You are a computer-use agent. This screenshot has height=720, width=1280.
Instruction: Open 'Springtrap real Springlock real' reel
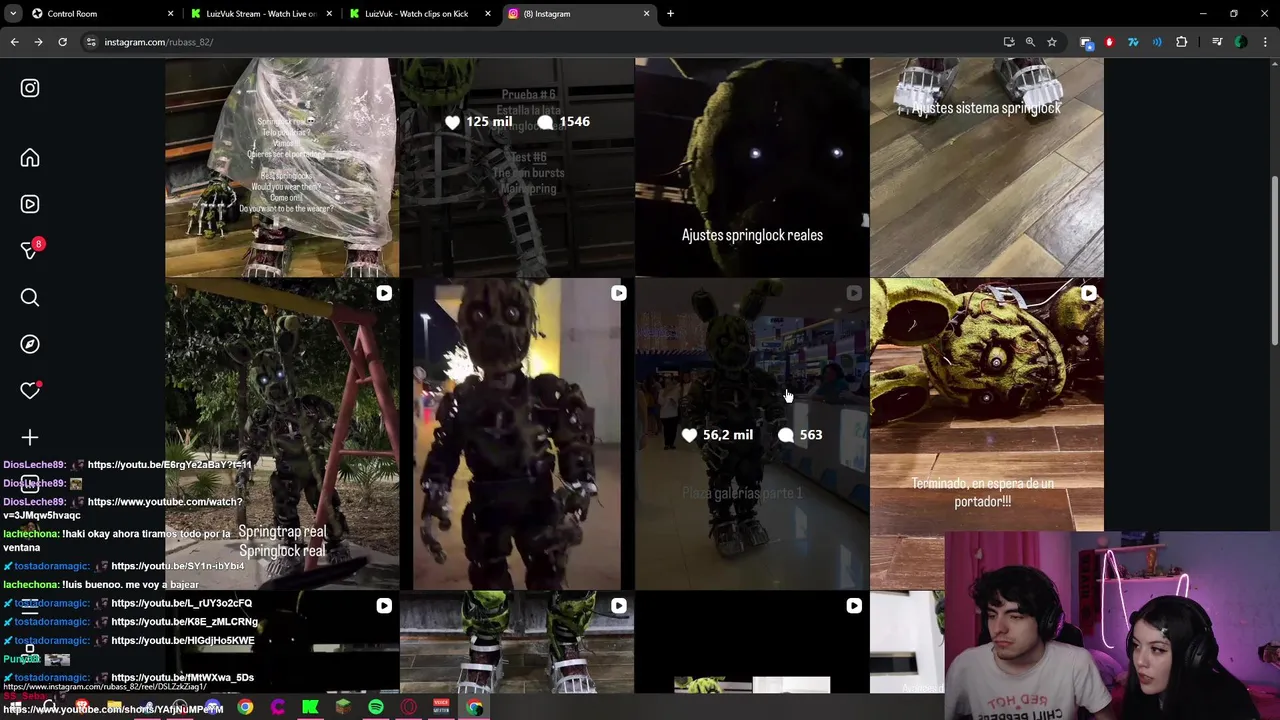tap(282, 434)
